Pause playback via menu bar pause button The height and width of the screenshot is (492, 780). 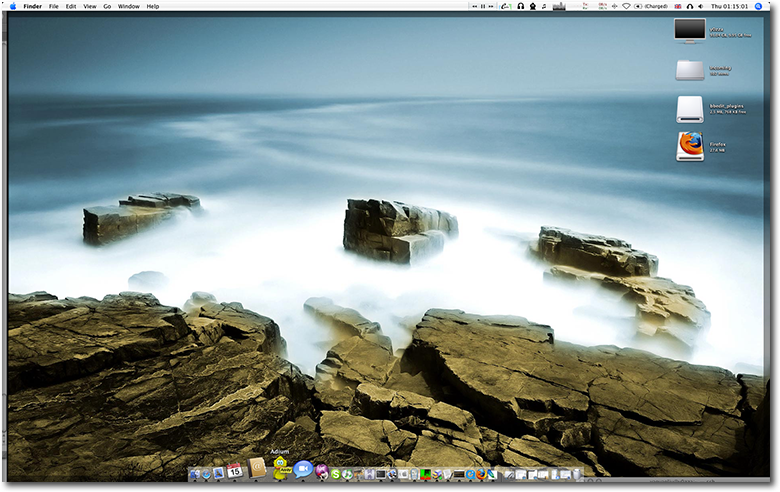click(x=483, y=6)
